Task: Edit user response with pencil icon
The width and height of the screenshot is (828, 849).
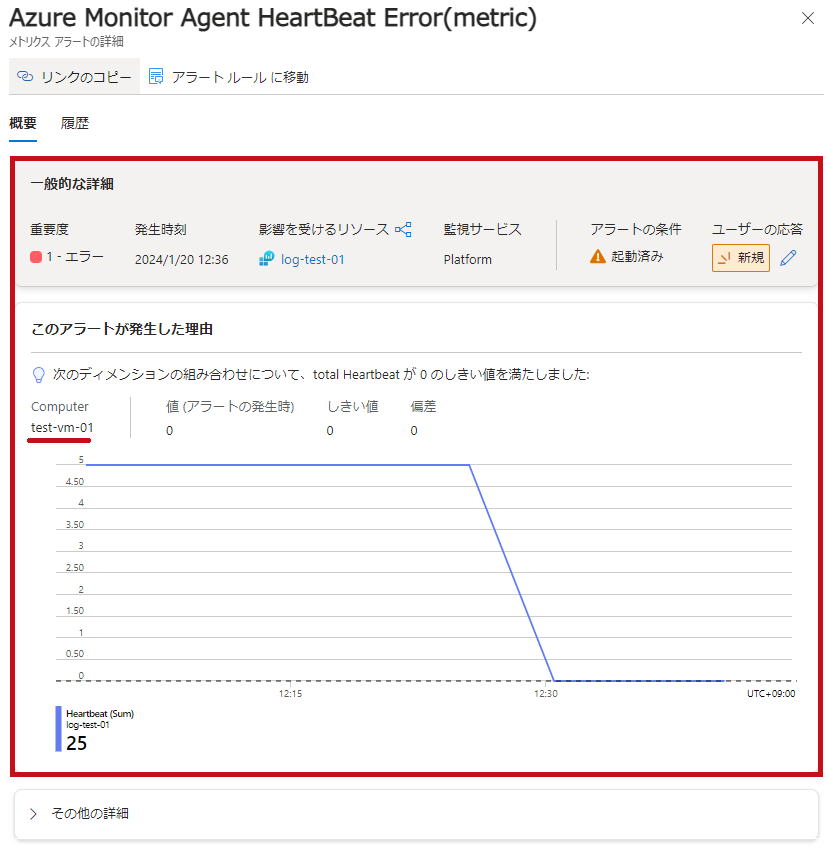Action: tap(788, 258)
